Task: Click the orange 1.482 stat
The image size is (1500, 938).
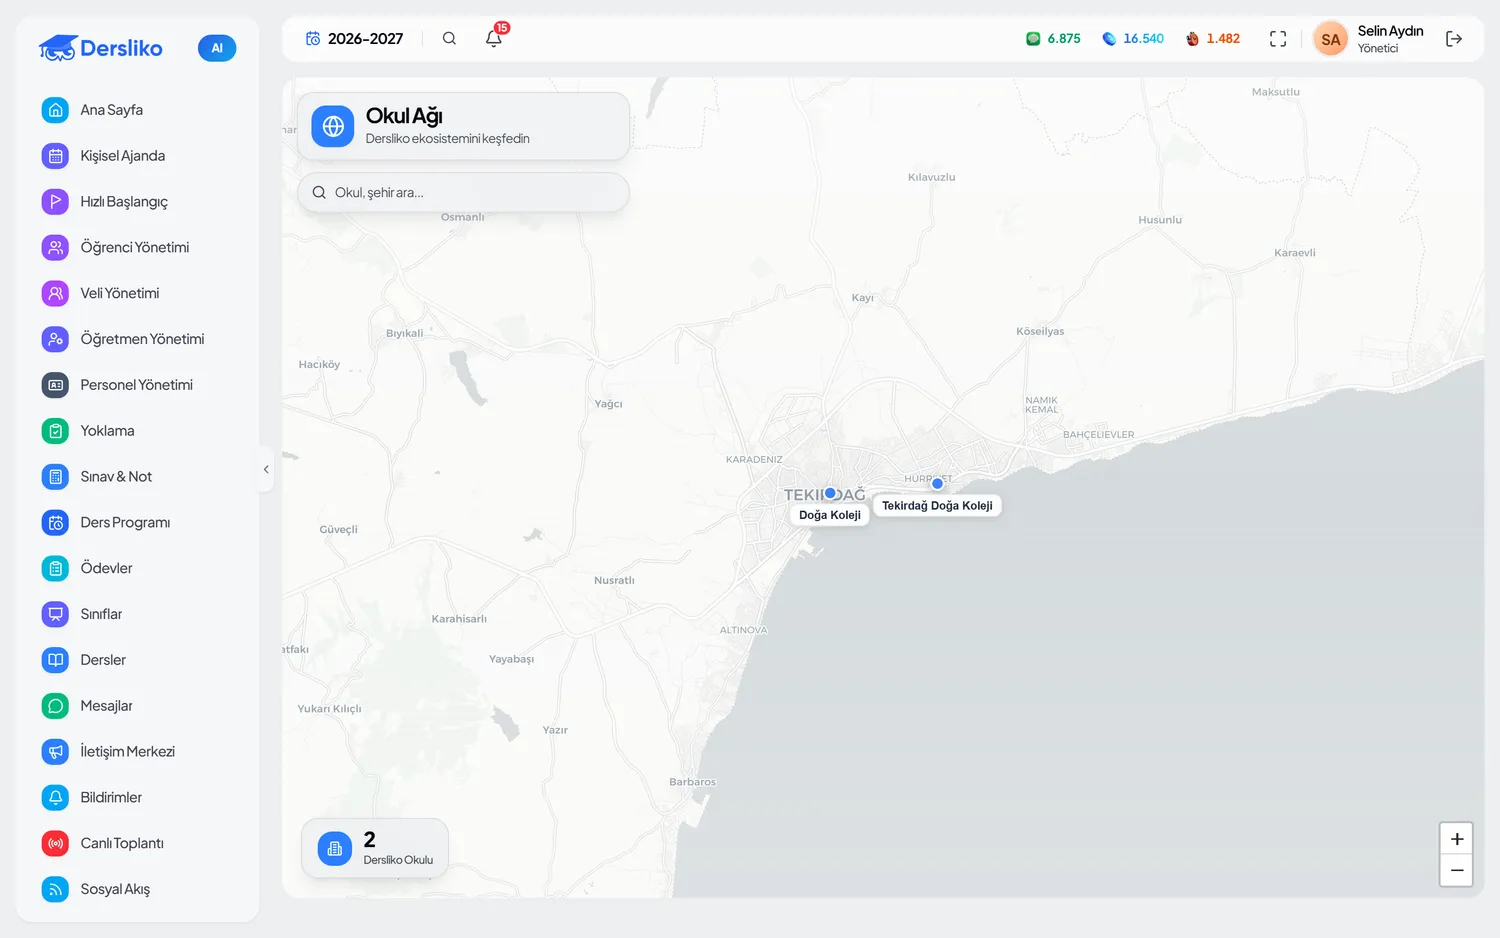Action: click(x=1212, y=39)
